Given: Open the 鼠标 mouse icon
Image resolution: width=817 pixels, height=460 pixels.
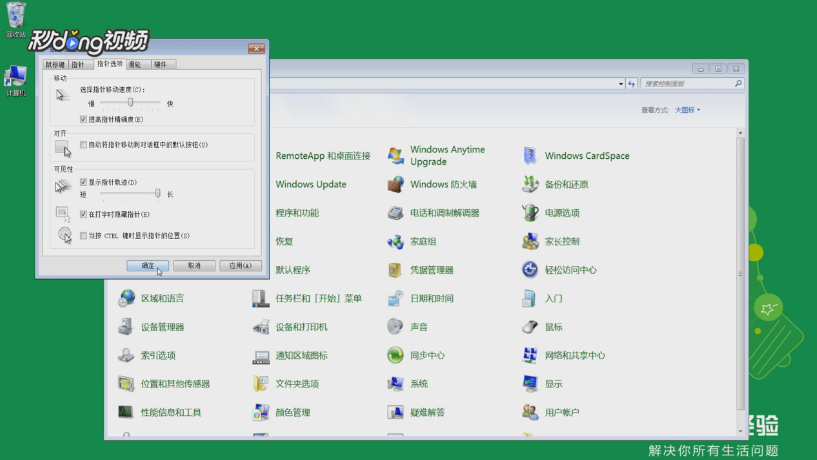Looking at the screenshot, I should click(530, 327).
